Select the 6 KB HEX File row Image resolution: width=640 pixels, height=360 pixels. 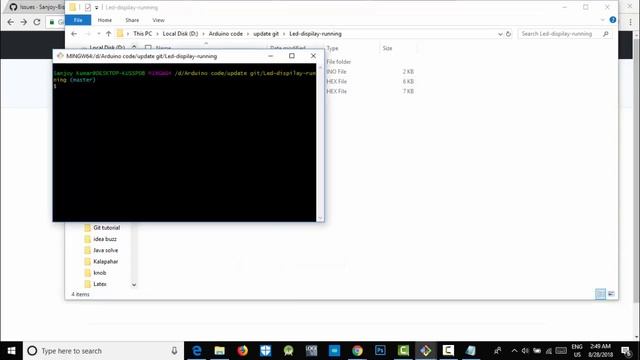click(x=336, y=81)
